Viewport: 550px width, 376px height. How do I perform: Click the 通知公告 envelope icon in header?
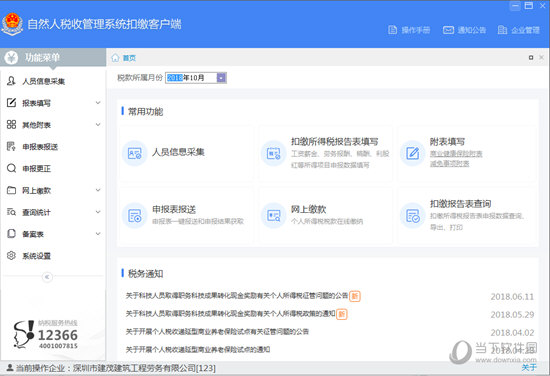(x=448, y=30)
